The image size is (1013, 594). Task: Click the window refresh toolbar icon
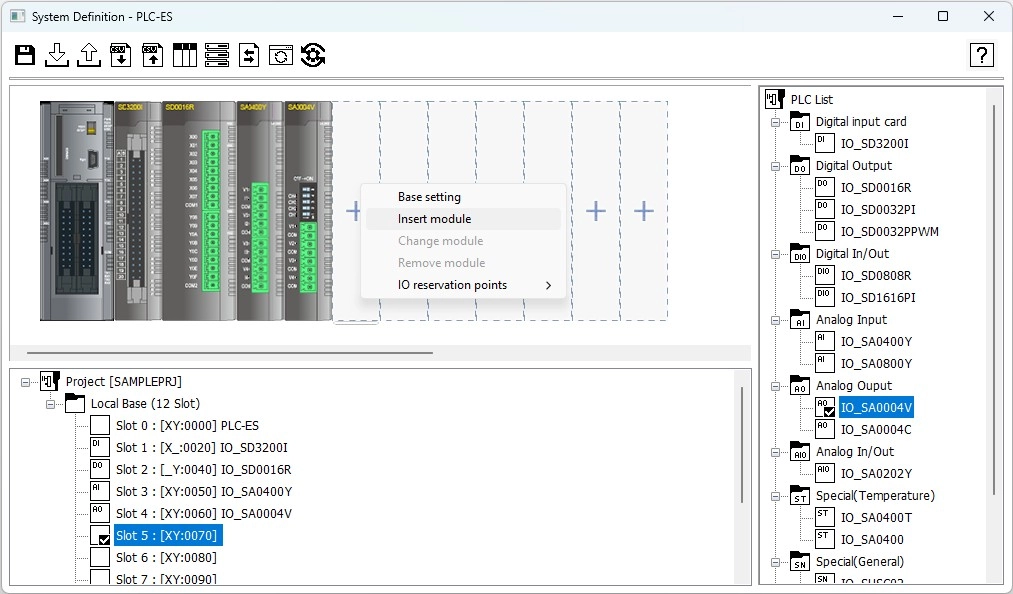click(x=280, y=55)
